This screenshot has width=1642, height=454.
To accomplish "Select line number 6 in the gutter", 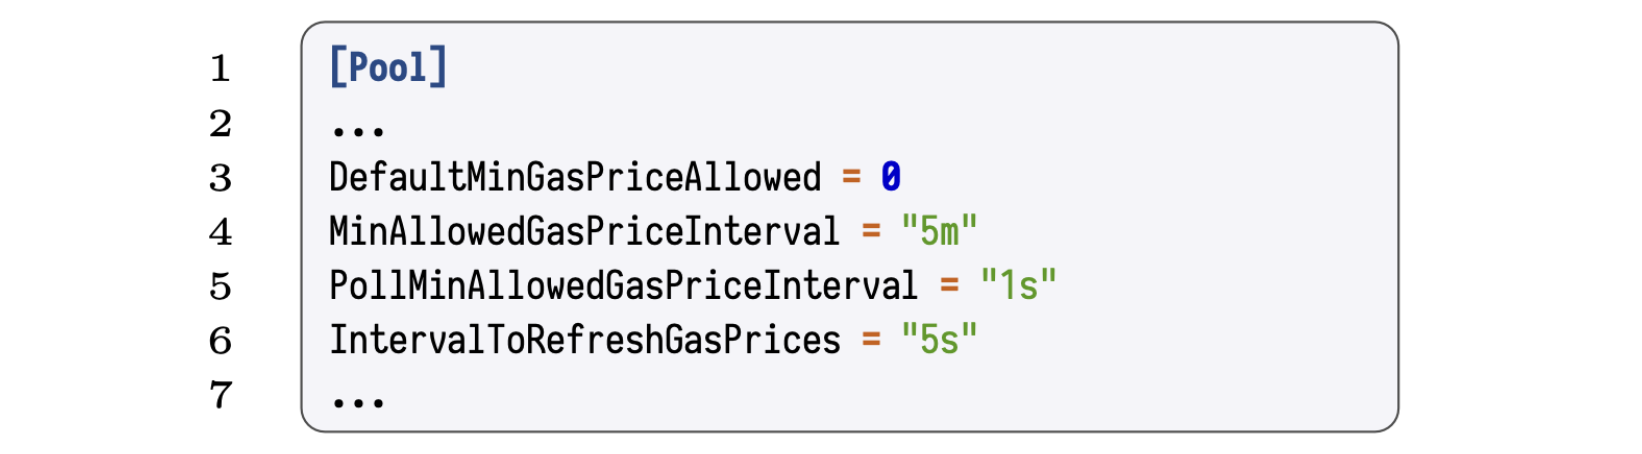I will [220, 341].
